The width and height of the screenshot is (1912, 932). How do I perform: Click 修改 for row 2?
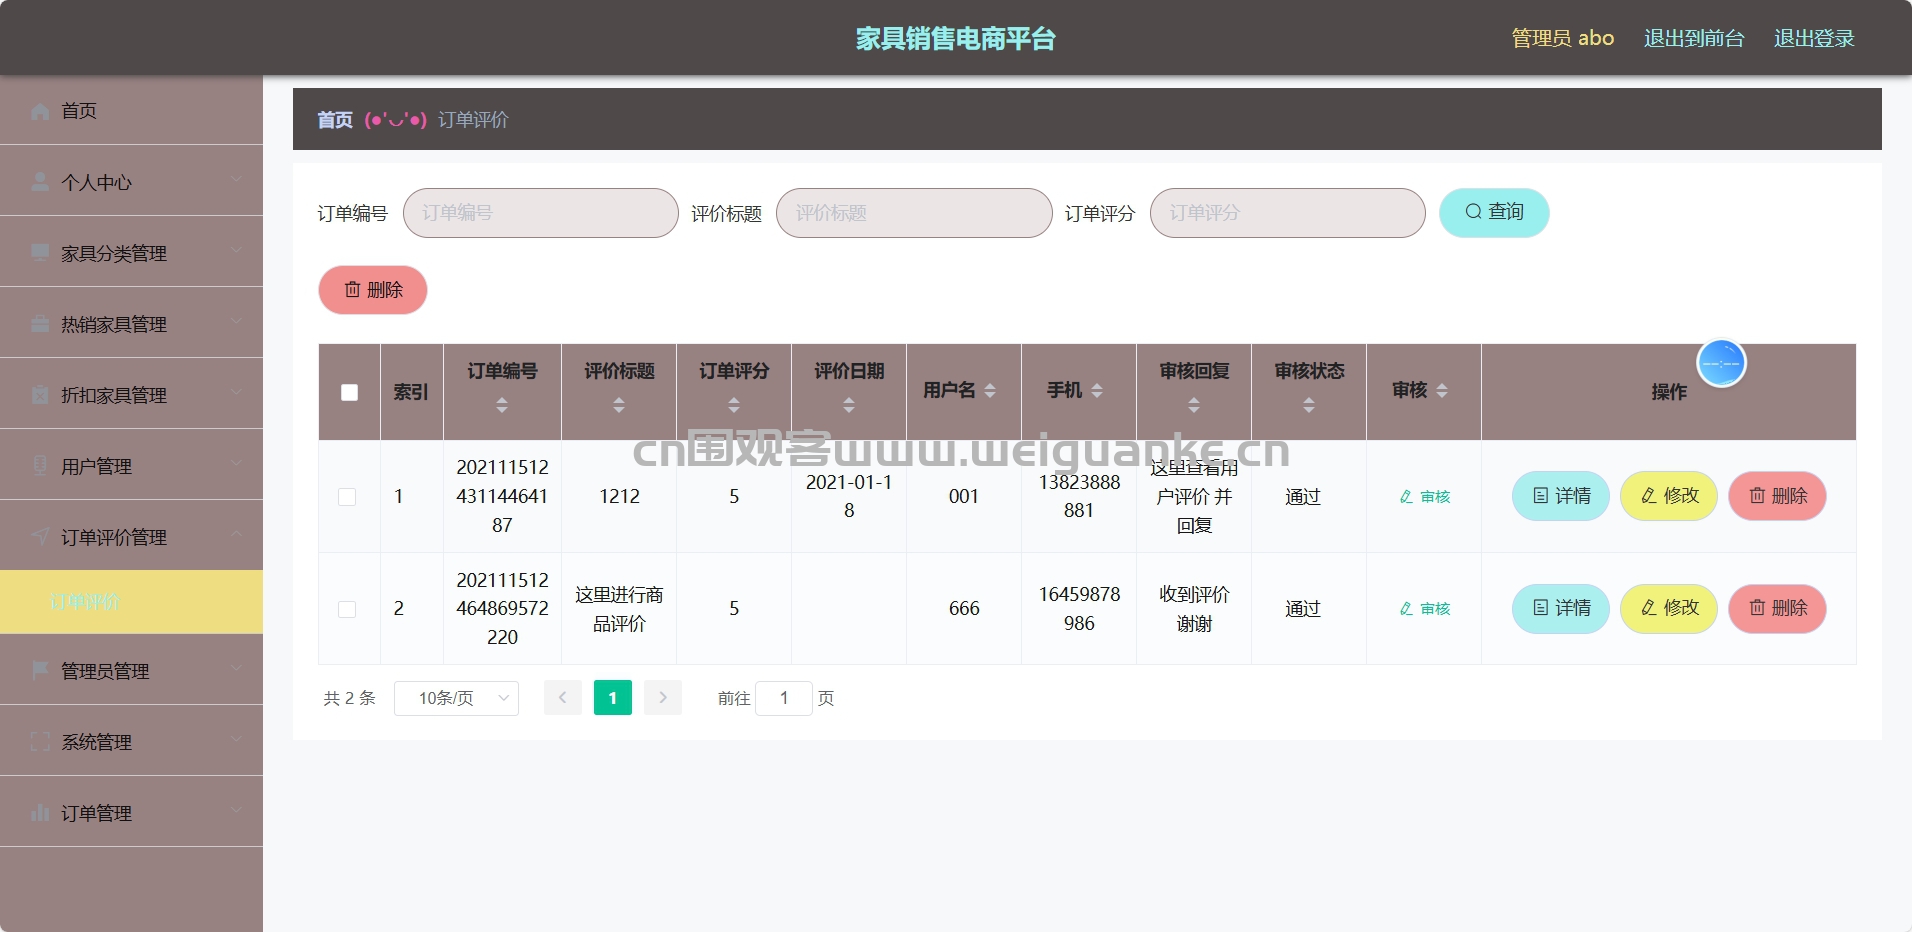(1669, 608)
